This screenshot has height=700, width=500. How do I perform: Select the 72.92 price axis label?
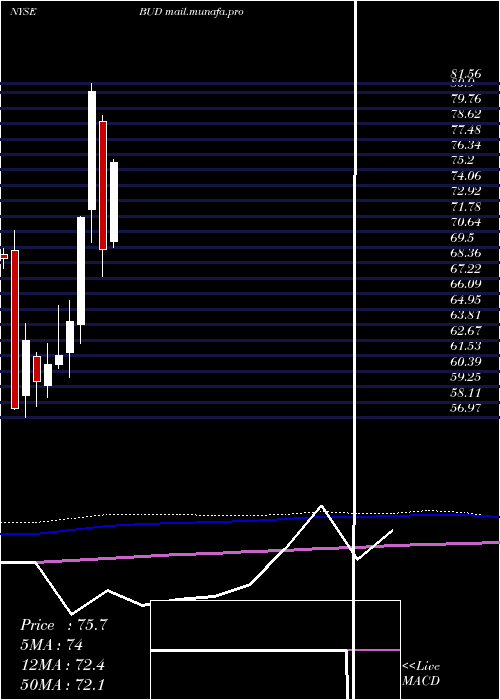(466, 192)
